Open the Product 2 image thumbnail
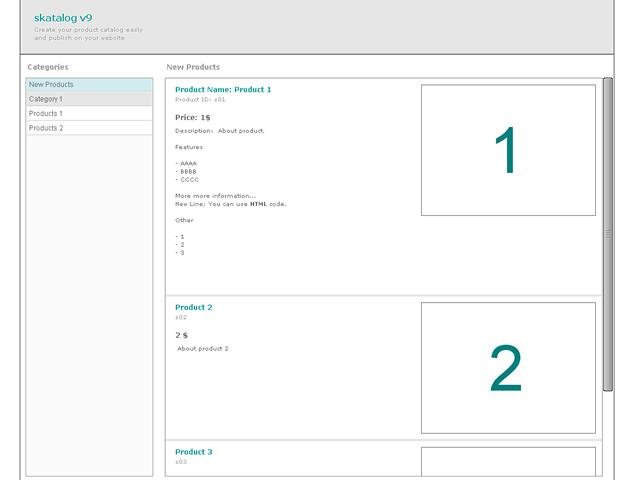The width and height of the screenshot is (640, 480). tap(508, 368)
